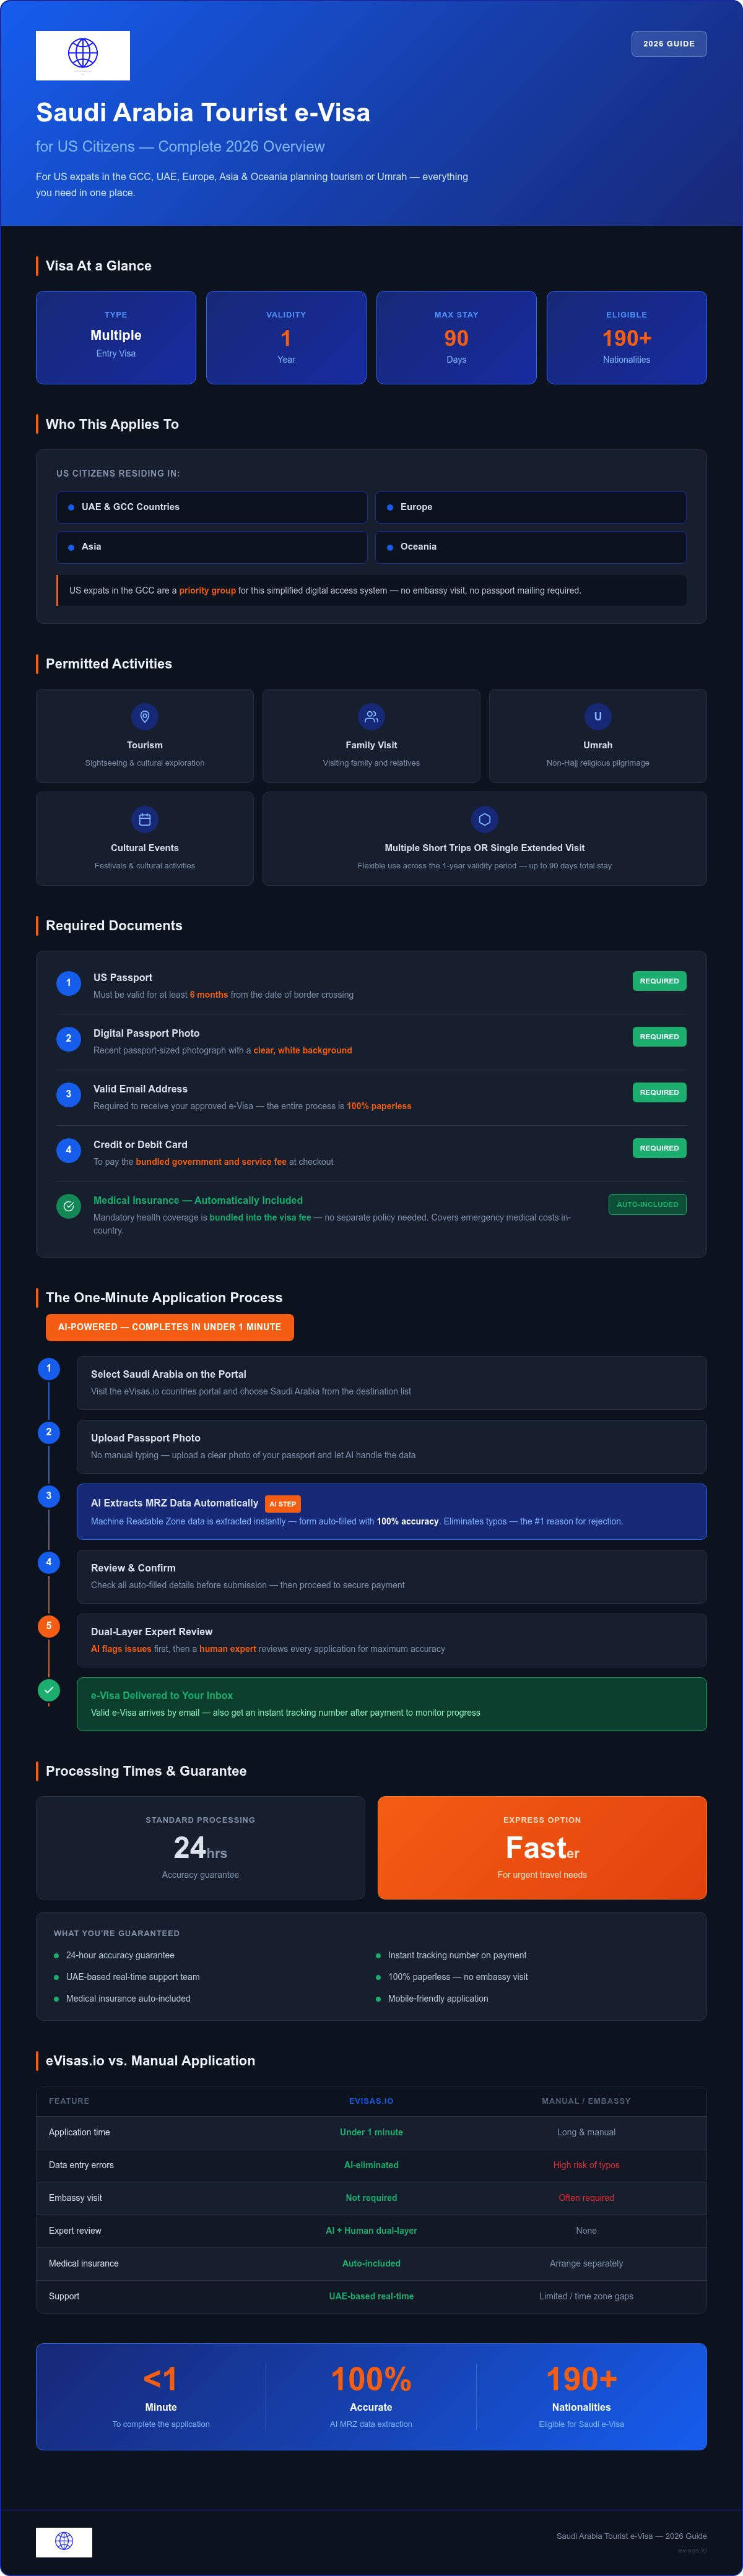
Task: Click the footer globe logo
Action: pyautogui.click(x=64, y=2541)
